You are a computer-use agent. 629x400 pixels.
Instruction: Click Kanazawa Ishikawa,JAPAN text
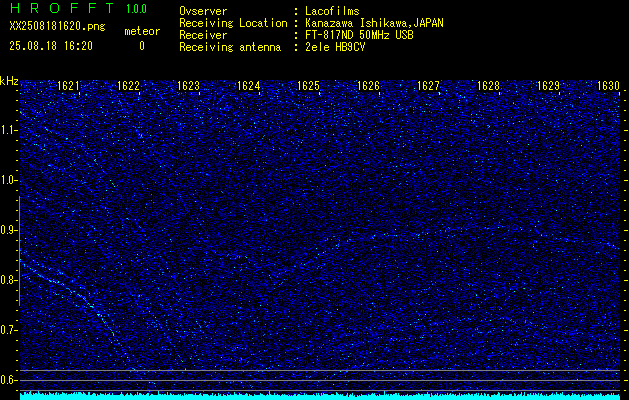(374, 23)
